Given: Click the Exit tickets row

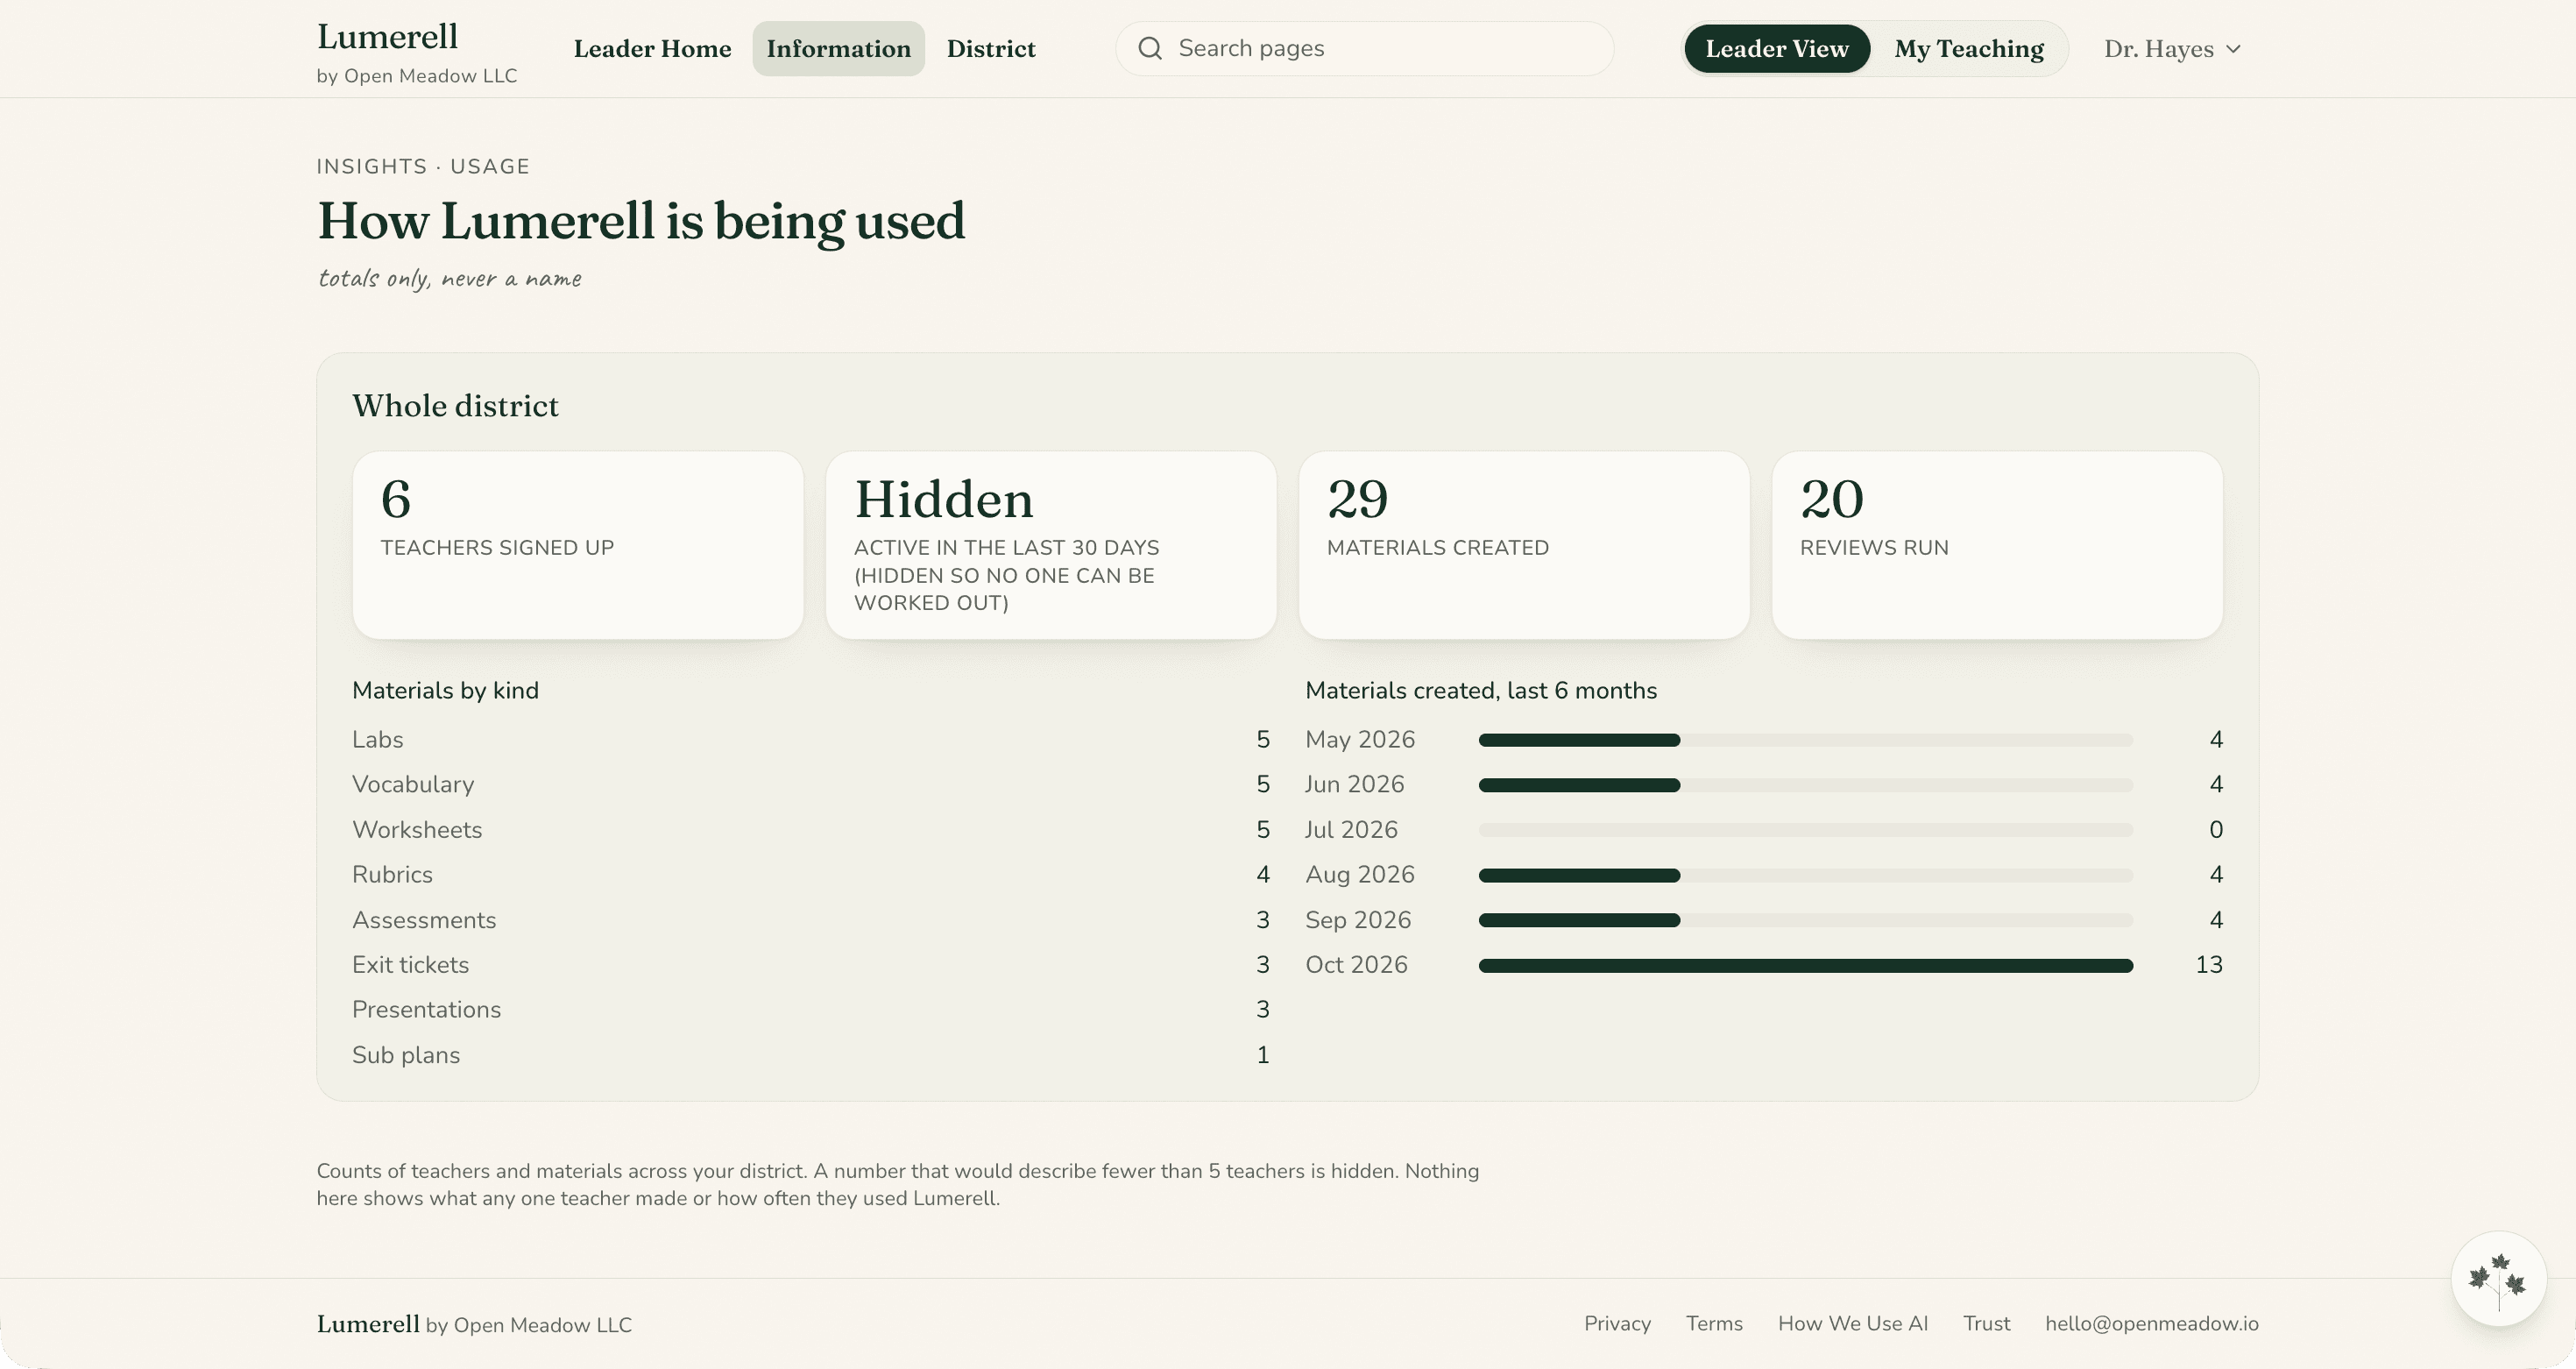Looking at the screenshot, I should pyautogui.click(x=811, y=964).
